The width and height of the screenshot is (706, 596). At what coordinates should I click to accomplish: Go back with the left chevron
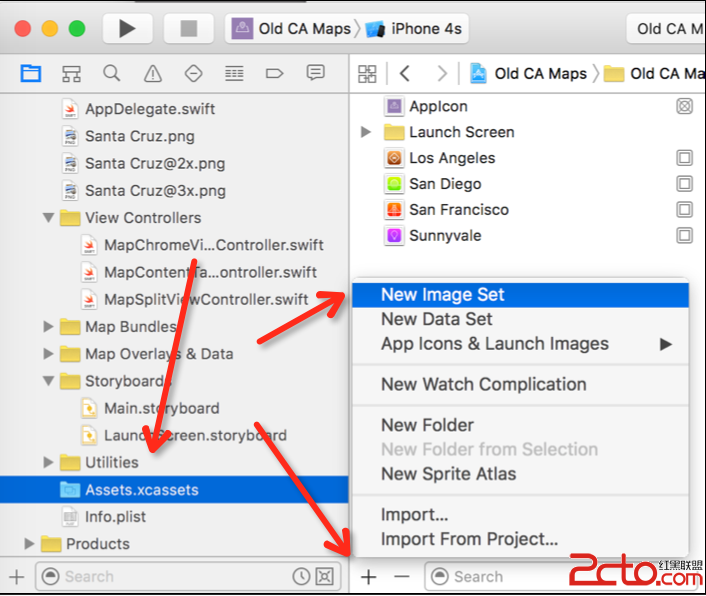tap(405, 73)
